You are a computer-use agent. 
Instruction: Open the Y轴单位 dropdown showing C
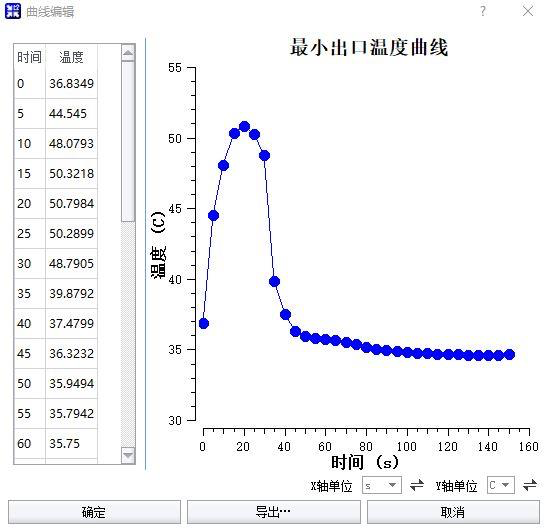click(x=501, y=485)
